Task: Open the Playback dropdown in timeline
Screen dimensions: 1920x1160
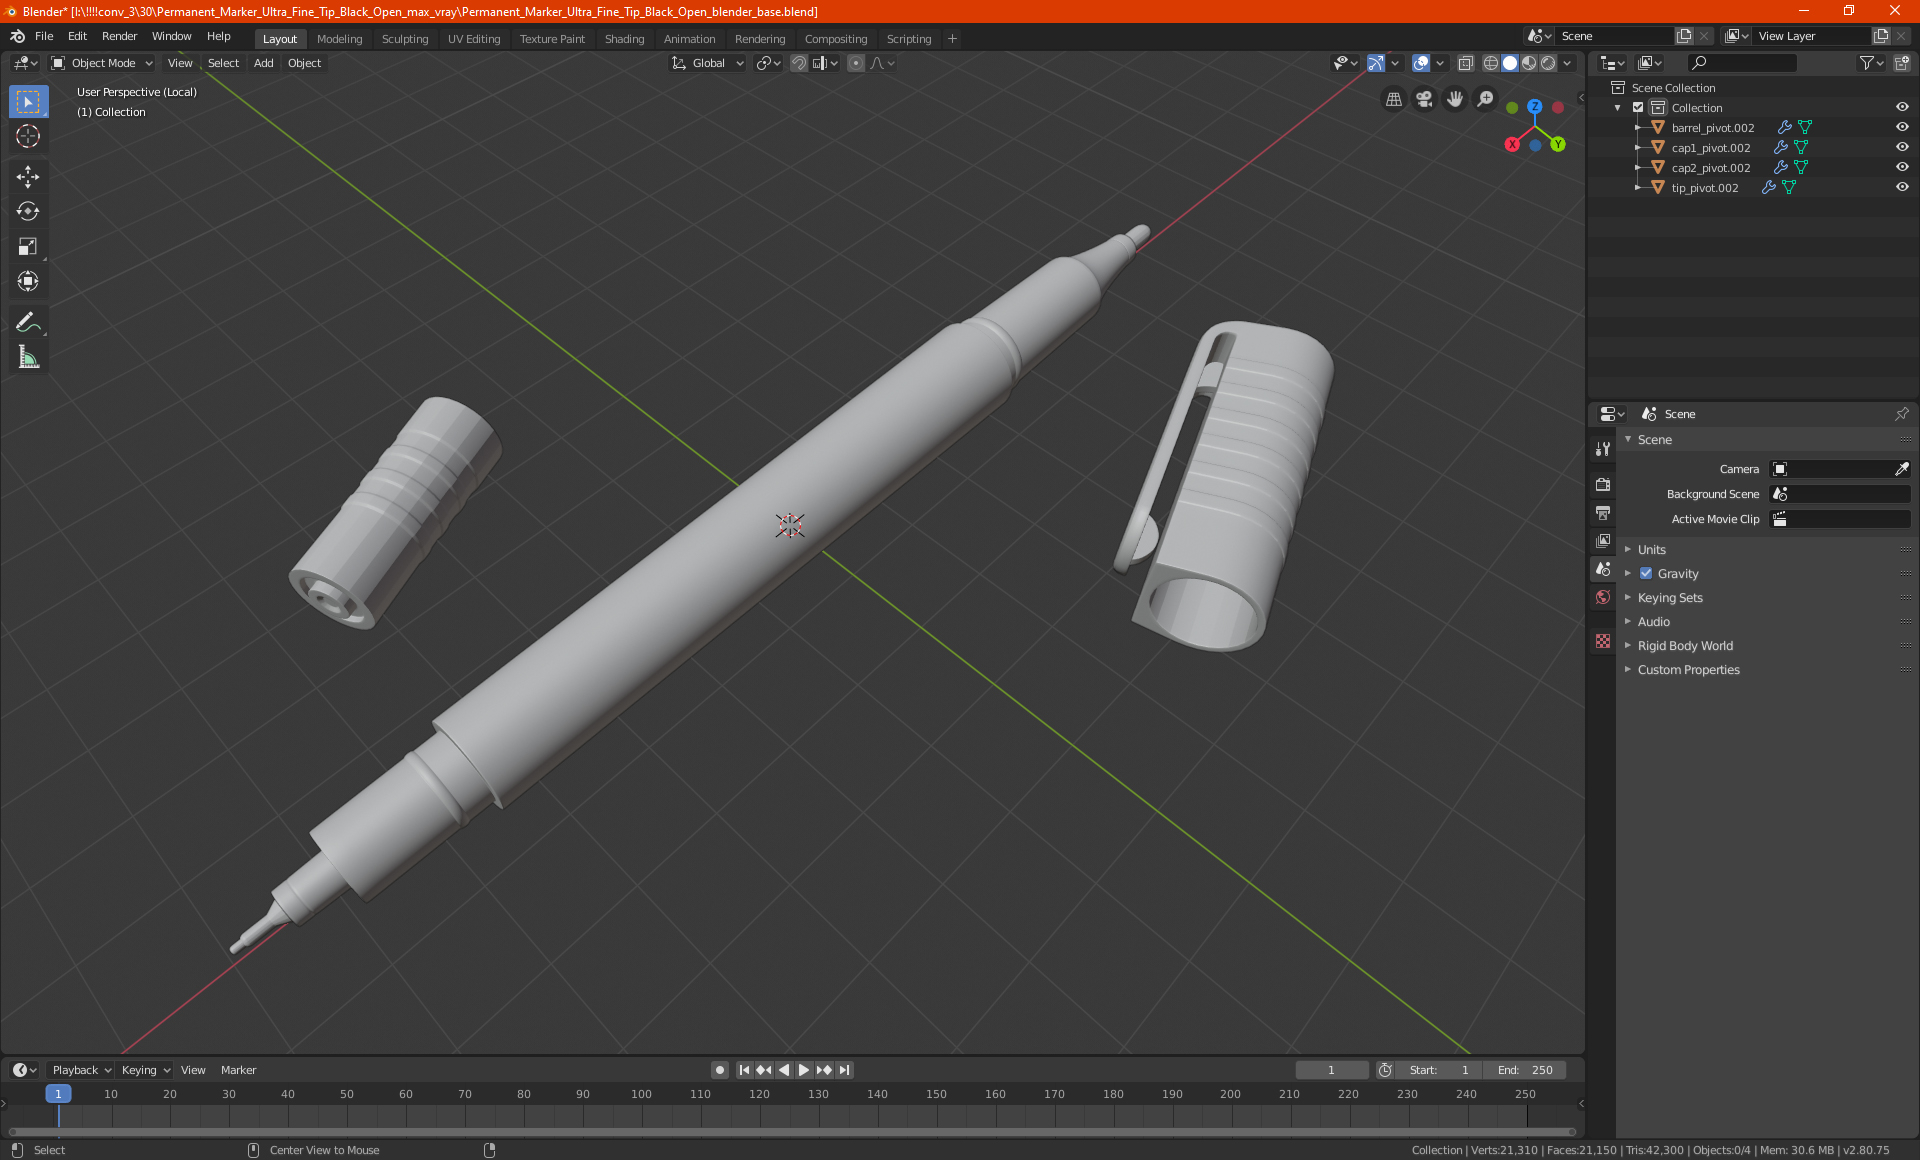Action: tap(81, 1070)
